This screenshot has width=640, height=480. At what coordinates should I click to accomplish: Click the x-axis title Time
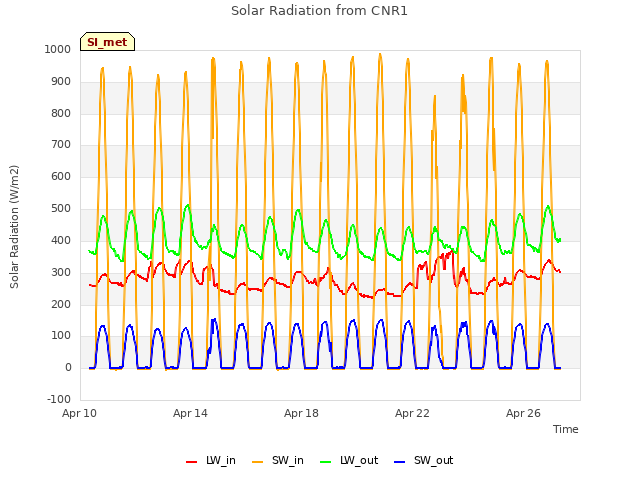pyautogui.click(x=565, y=429)
